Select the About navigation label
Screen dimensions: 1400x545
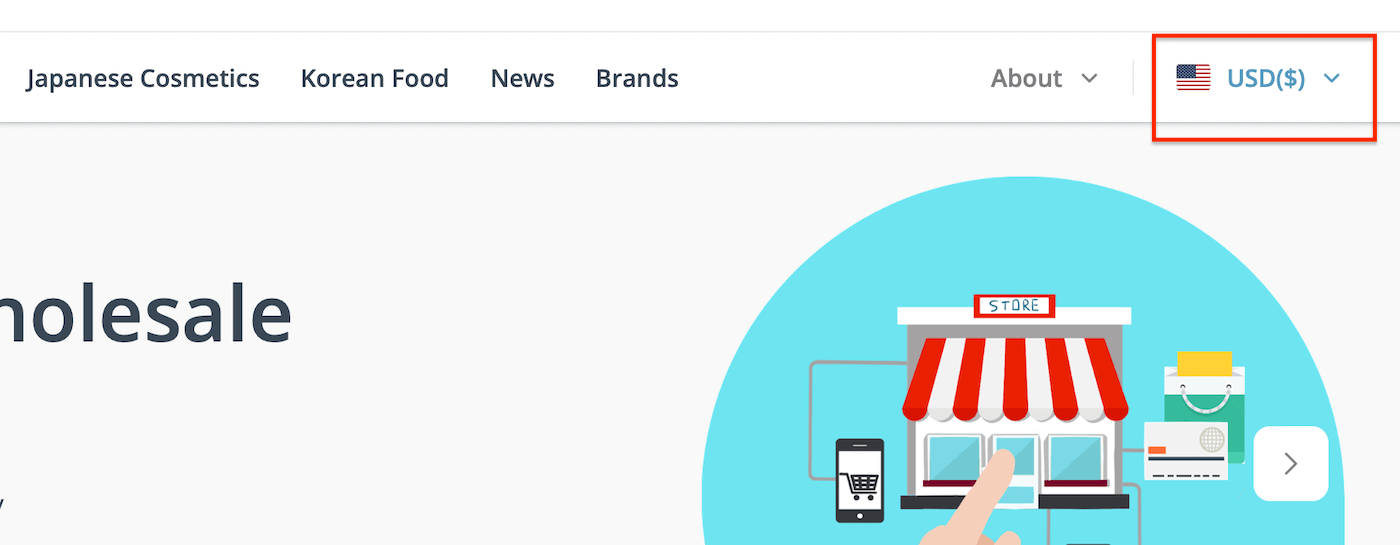click(1026, 78)
